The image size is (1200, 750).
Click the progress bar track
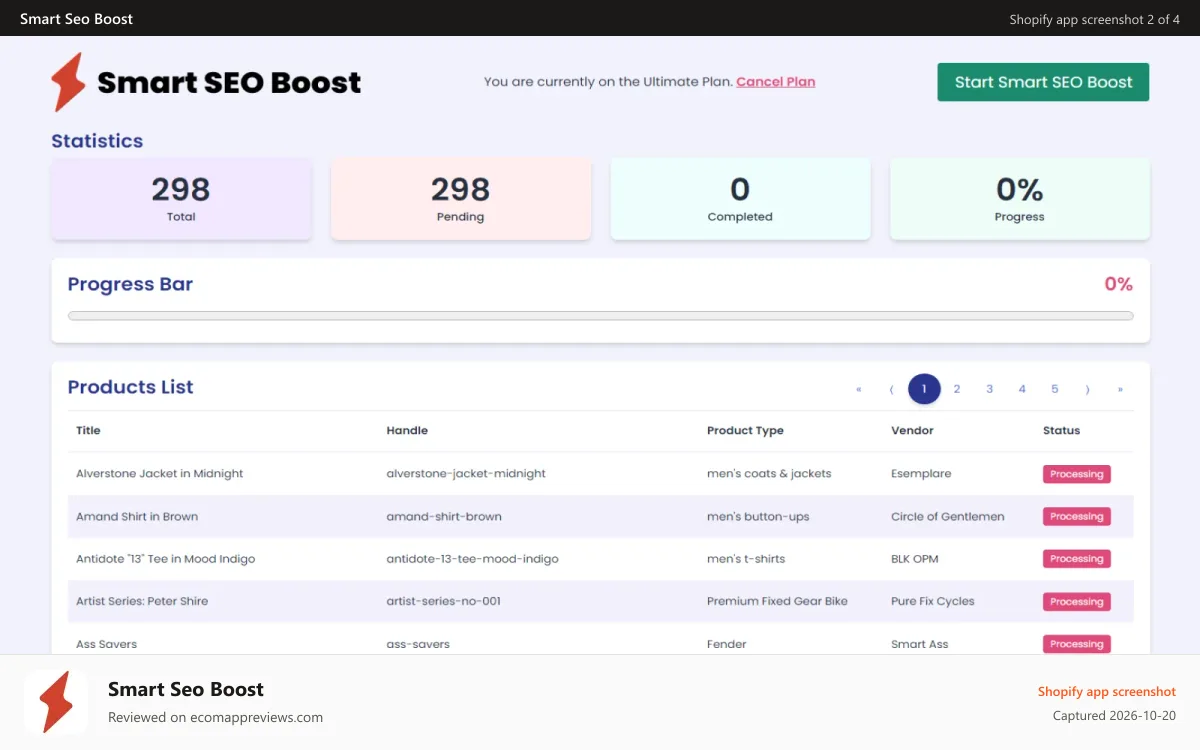pos(601,316)
